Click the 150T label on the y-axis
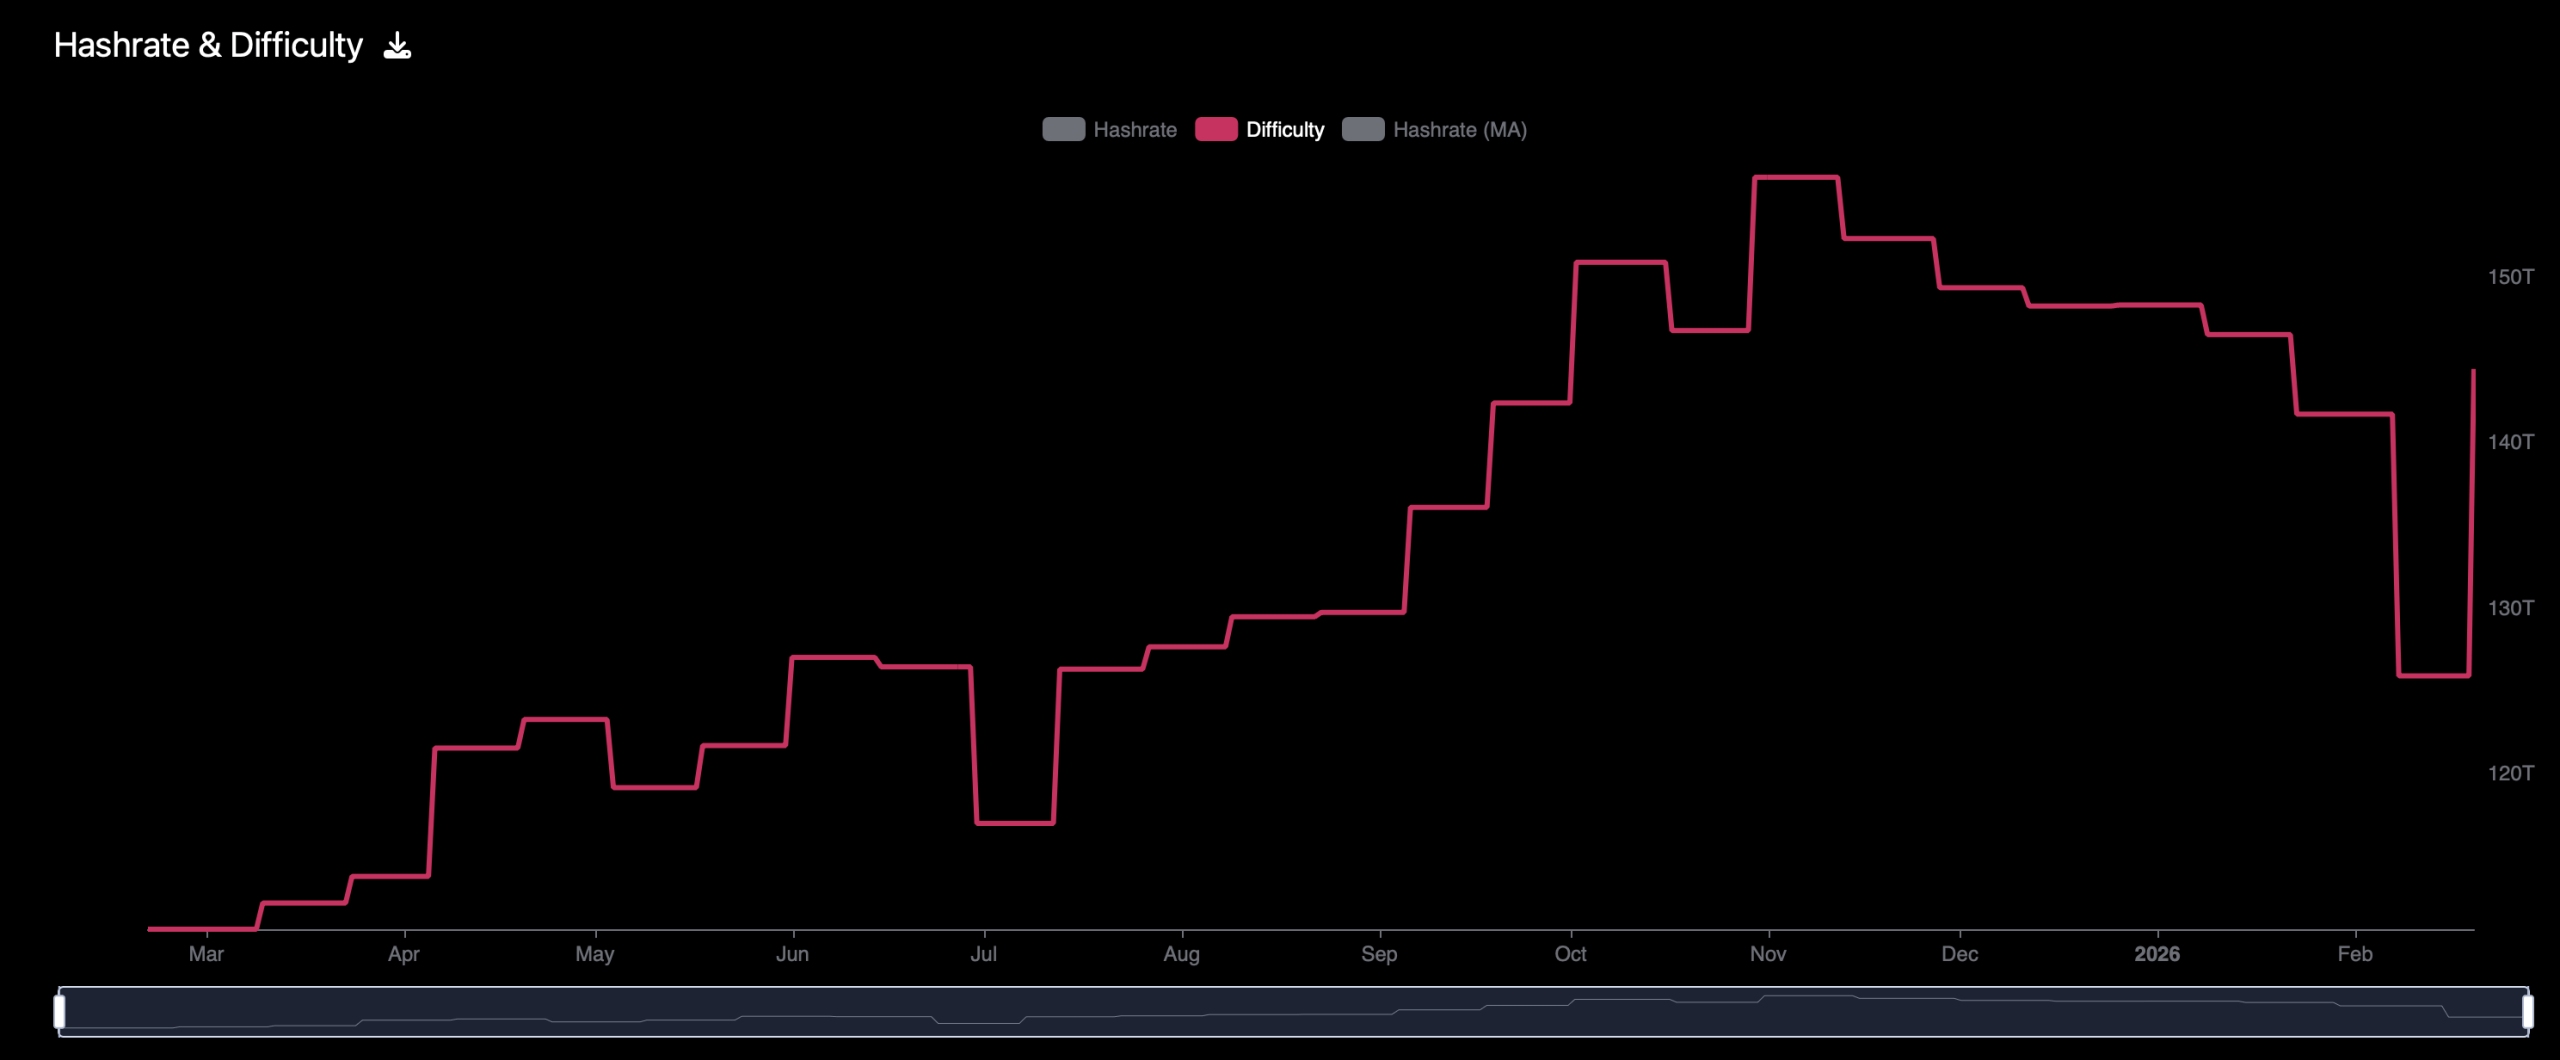2560x1060 pixels. tap(2510, 277)
